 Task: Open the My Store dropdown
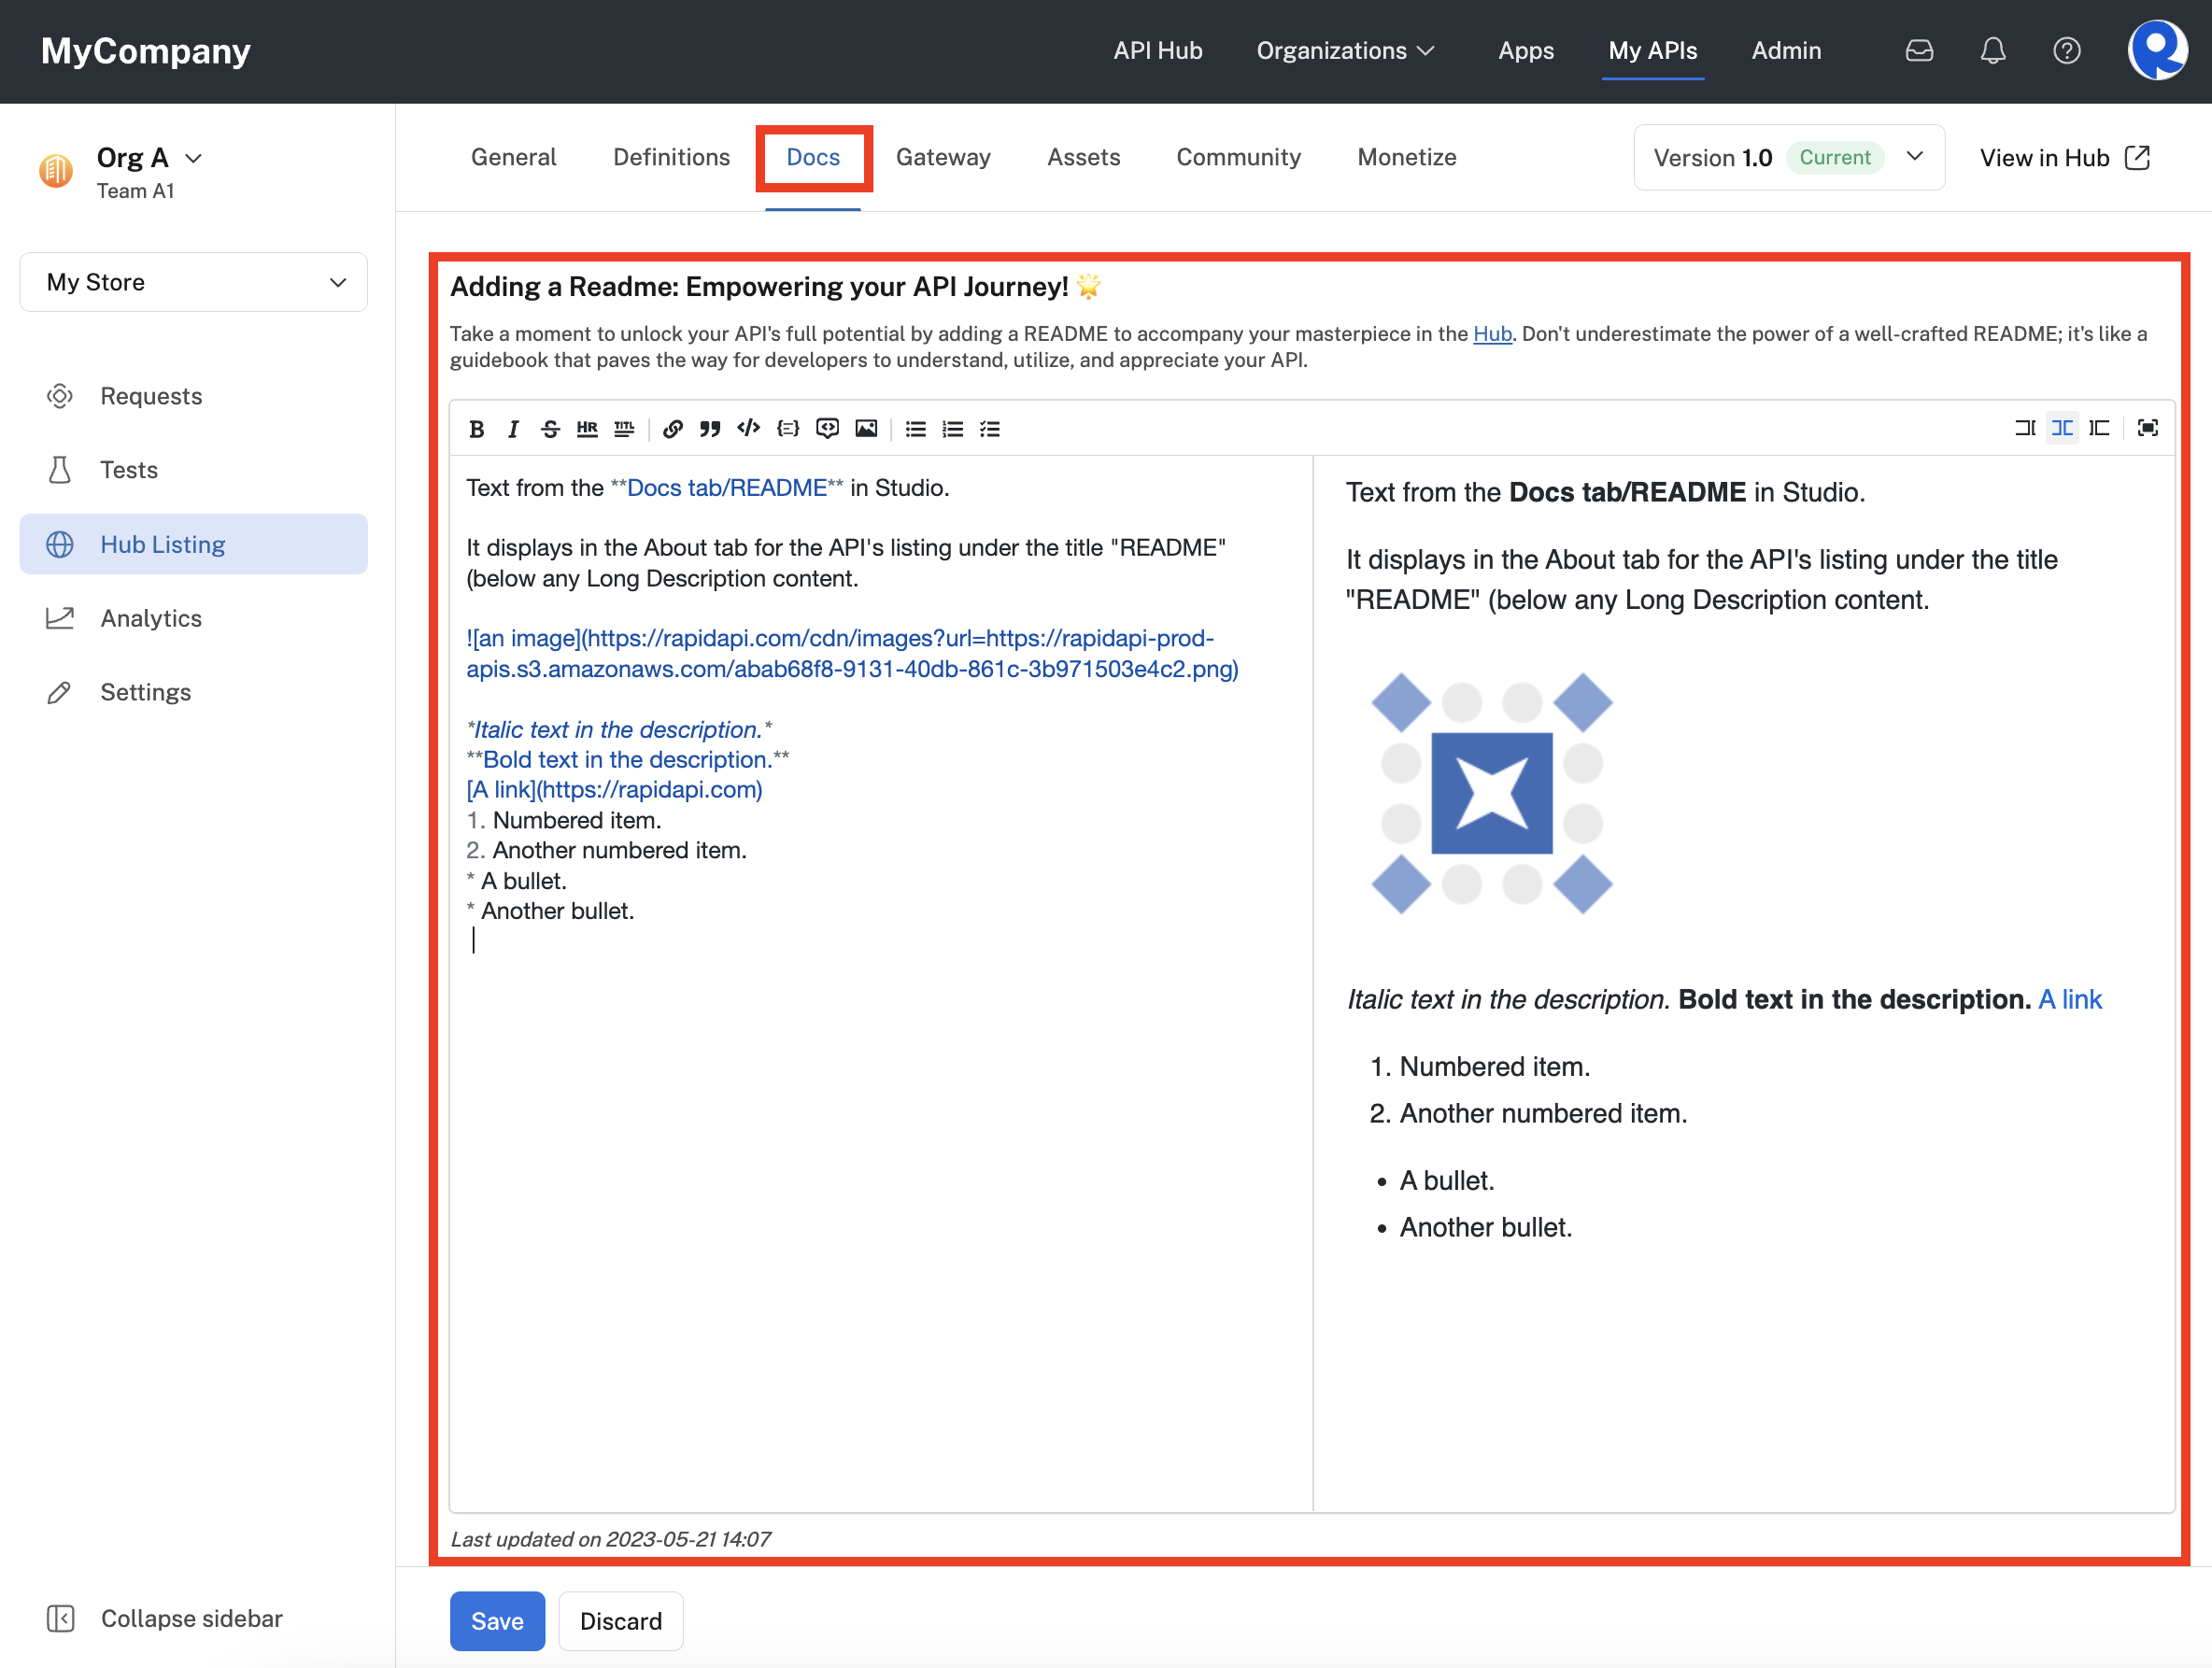[x=194, y=282]
